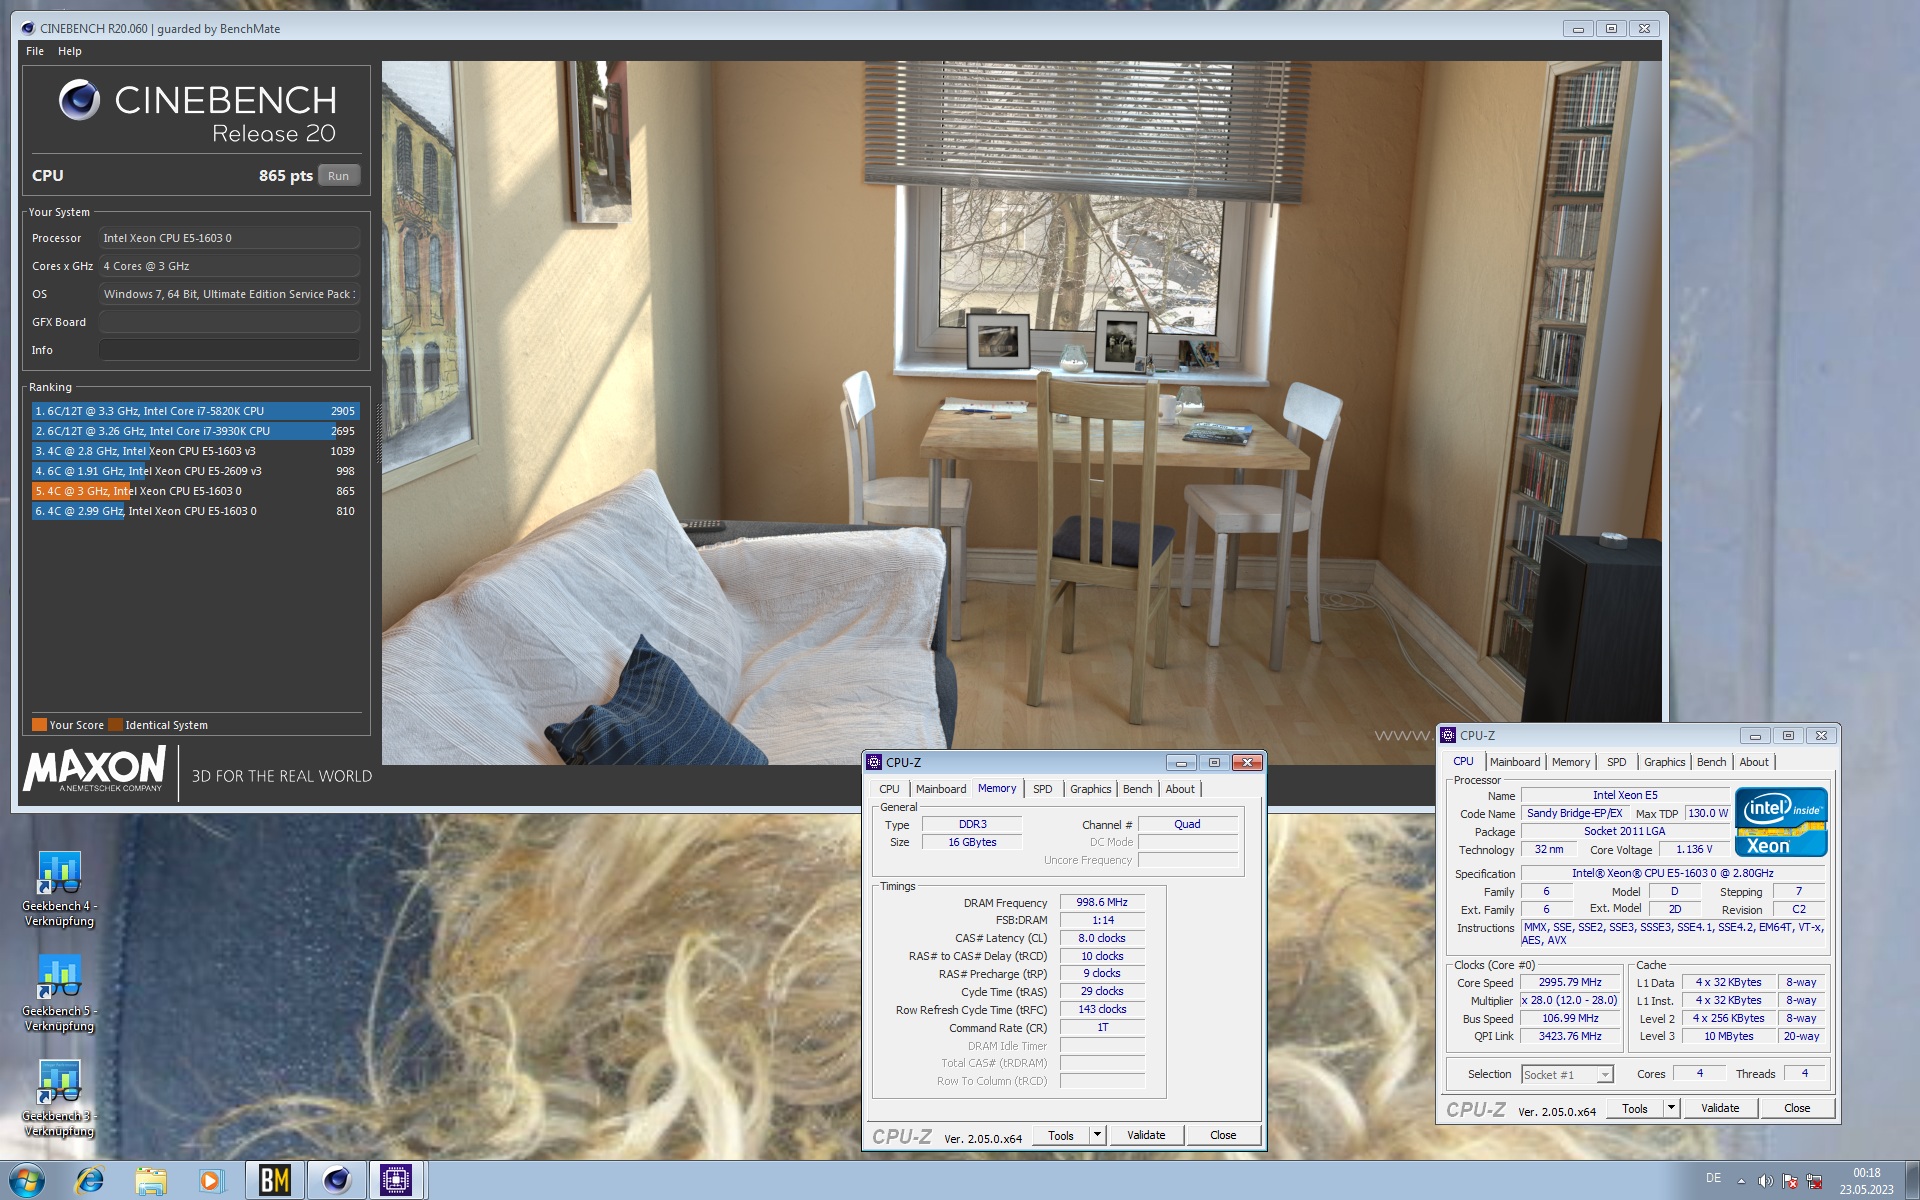Open Geekbench 5 desktop shortcut
1920x1200 pixels.
pyautogui.click(x=59, y=993)
